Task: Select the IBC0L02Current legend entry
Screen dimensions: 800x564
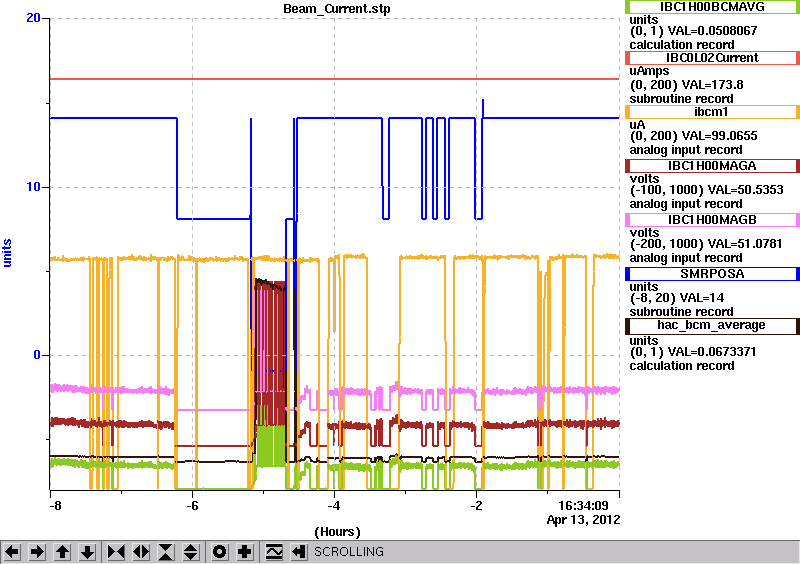Action: click(712, 58)
